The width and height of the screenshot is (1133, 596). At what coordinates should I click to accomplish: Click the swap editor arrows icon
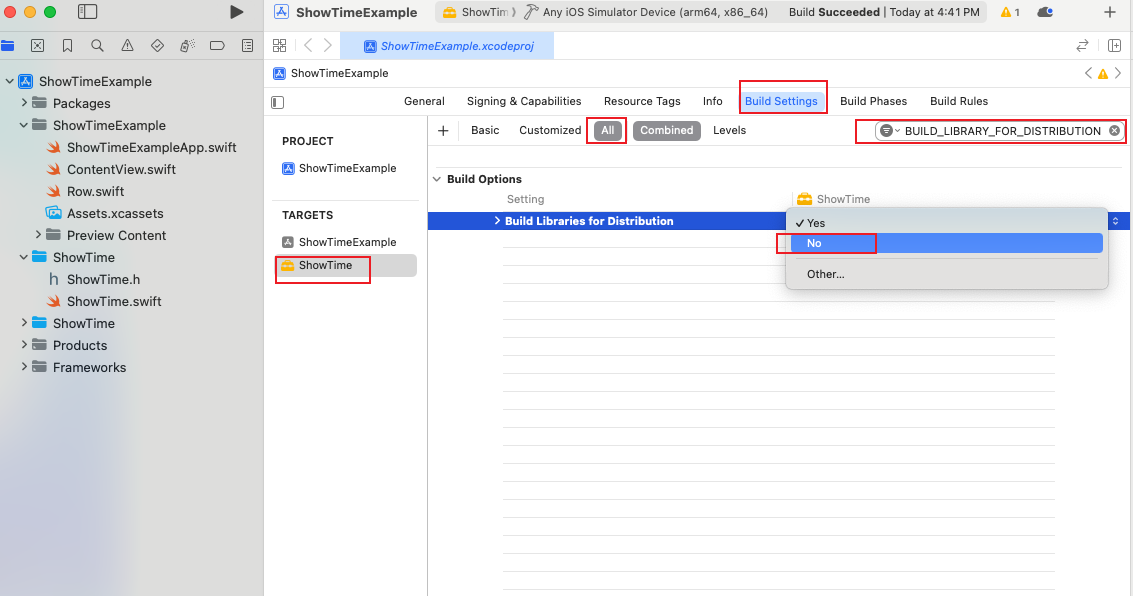(1082, 46)
